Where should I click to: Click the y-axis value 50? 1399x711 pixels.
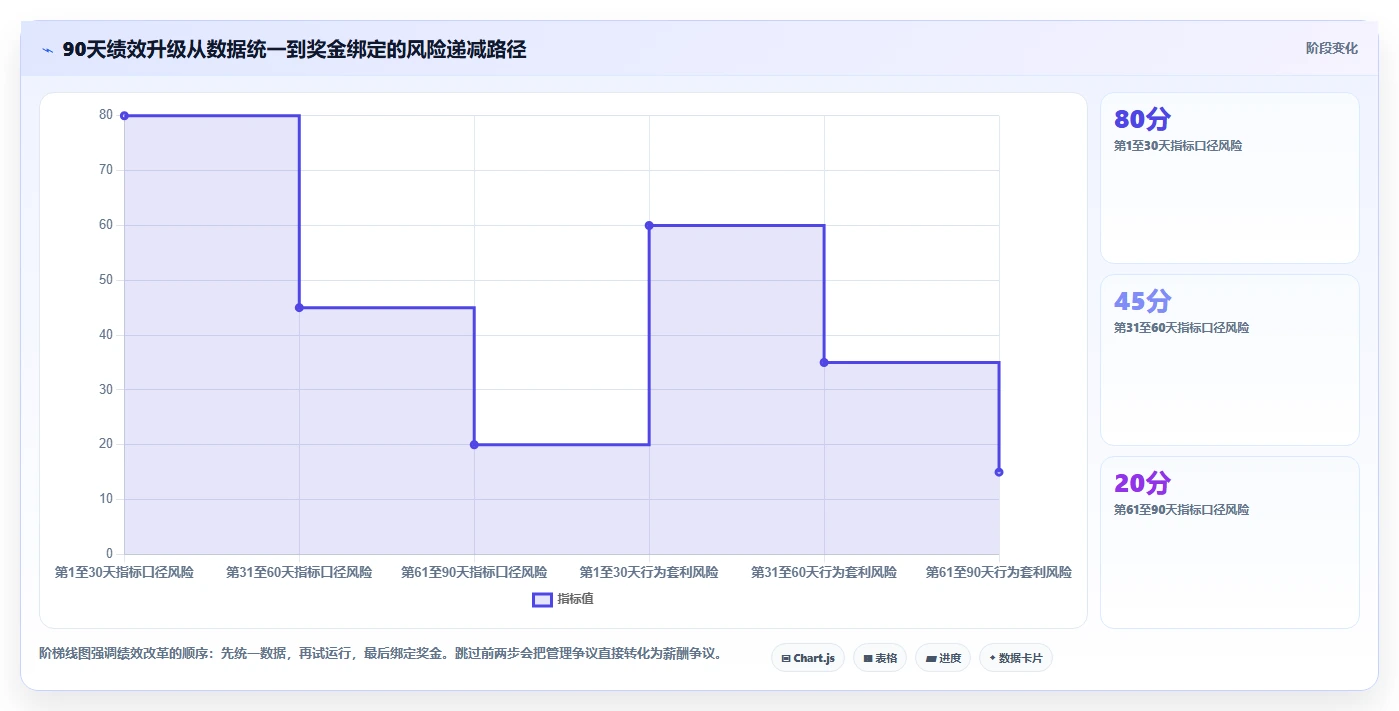[106, 280]
